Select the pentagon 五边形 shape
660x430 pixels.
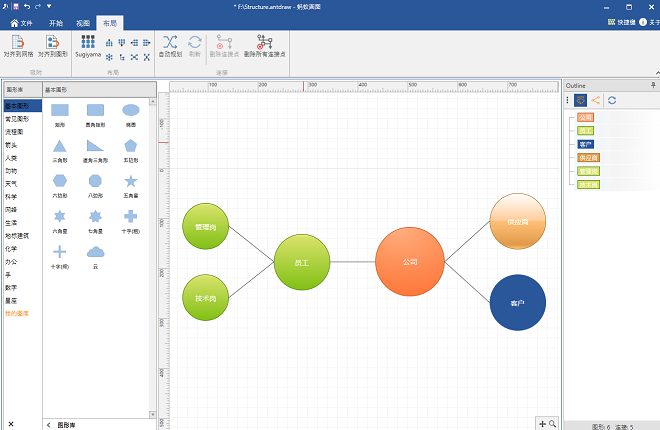point(130,146)
